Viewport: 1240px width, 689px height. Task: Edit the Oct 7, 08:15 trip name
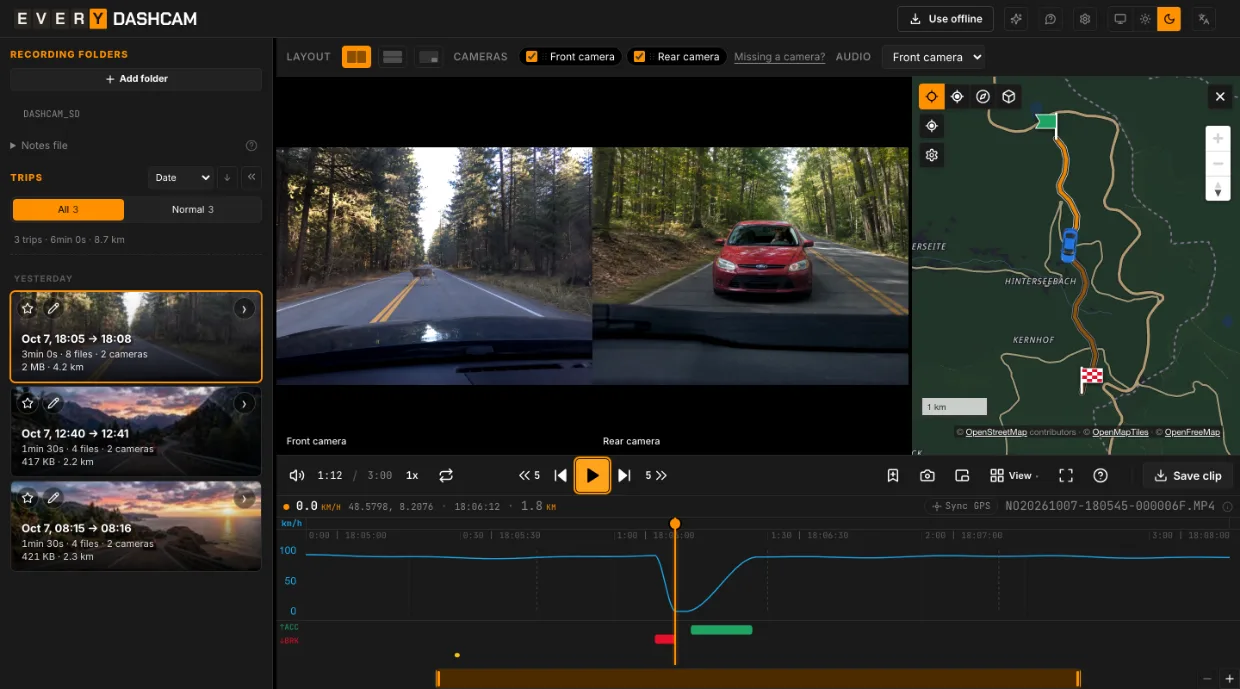(54, 497)
